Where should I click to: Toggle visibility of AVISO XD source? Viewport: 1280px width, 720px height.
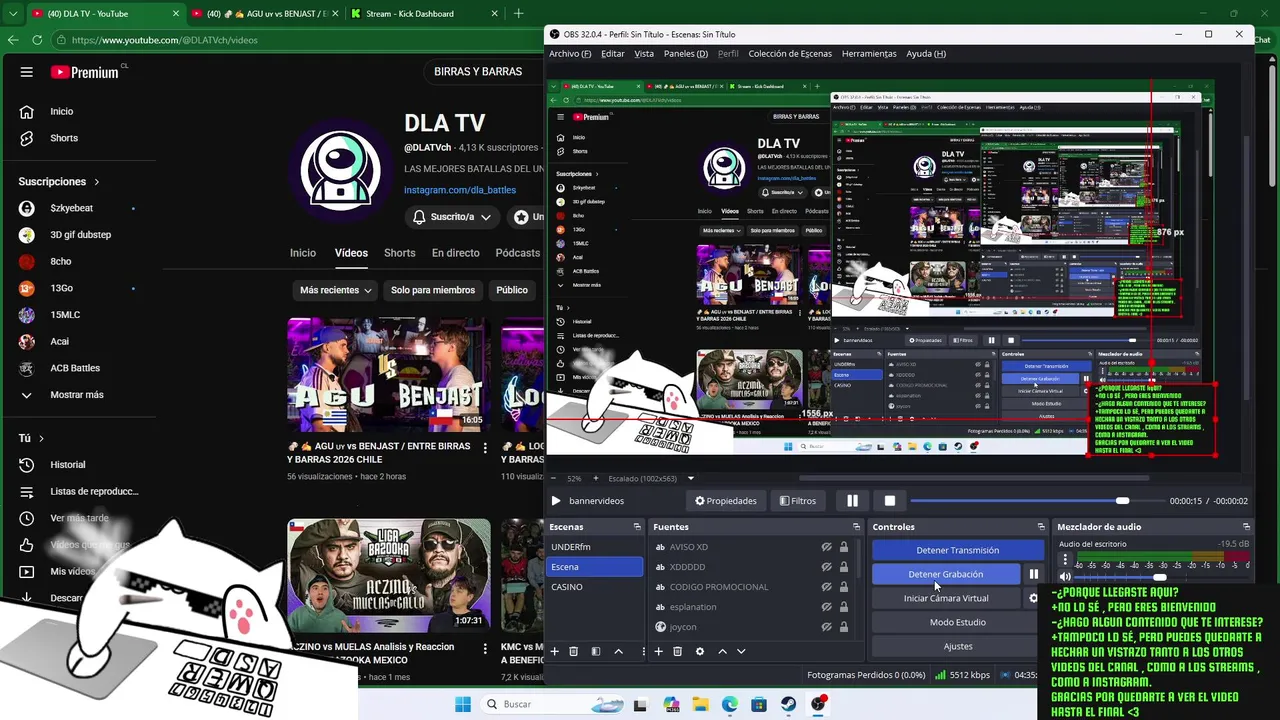[x=827, y=547]
